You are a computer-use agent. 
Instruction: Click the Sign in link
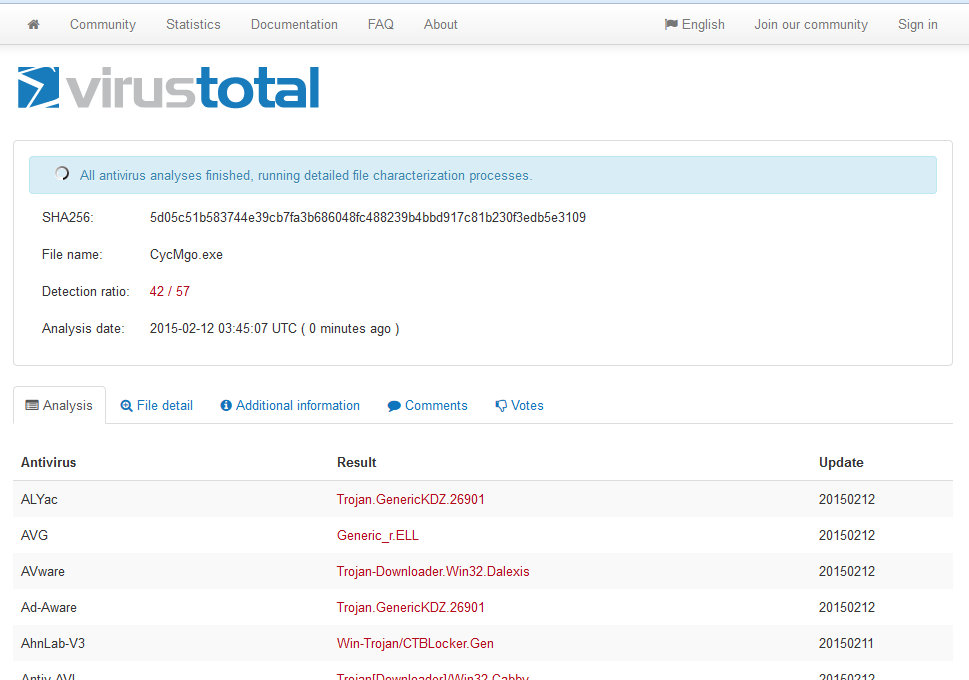tap(918, 25)
